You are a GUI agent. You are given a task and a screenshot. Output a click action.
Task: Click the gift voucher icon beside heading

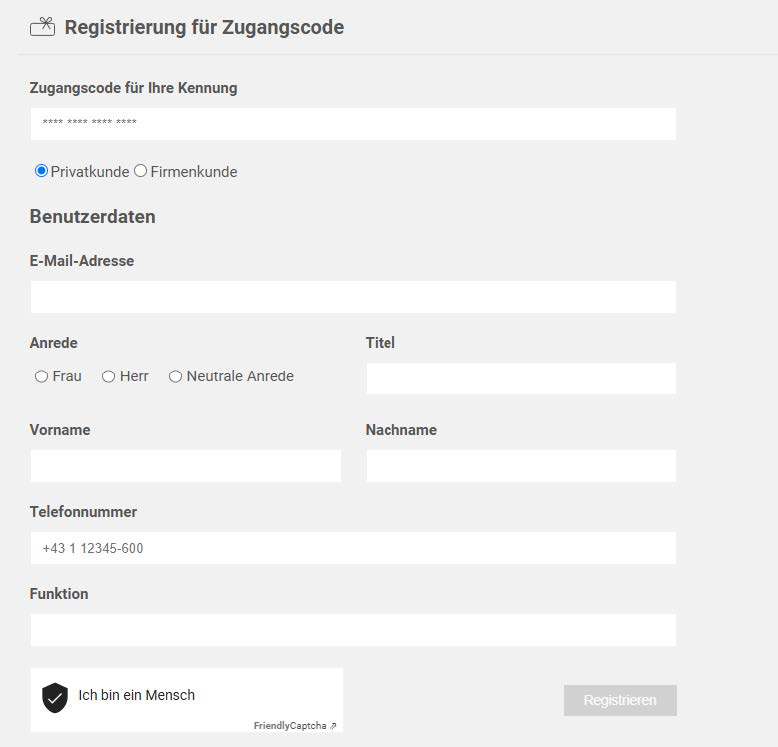tap(42, 27)
